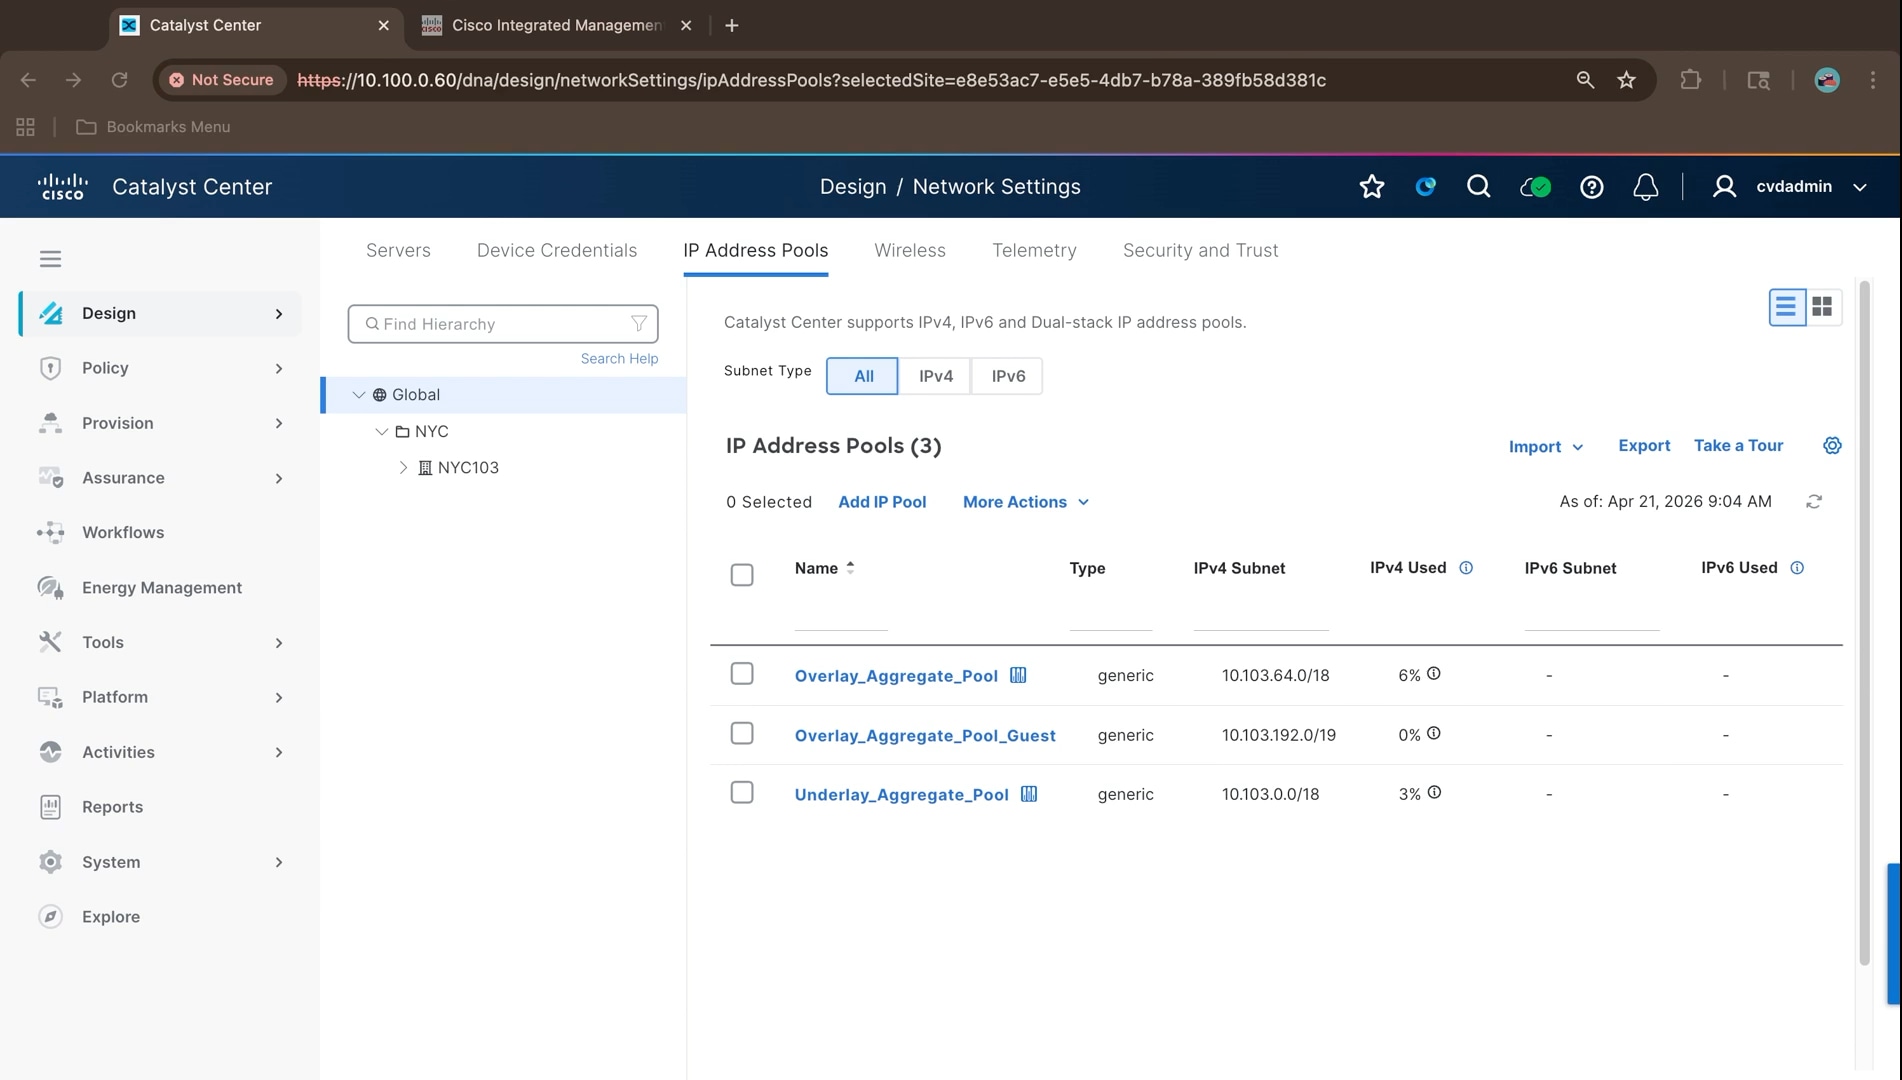Click Add IP Pool
This screenshot has height=1080, width=1902.
(882, 502)
